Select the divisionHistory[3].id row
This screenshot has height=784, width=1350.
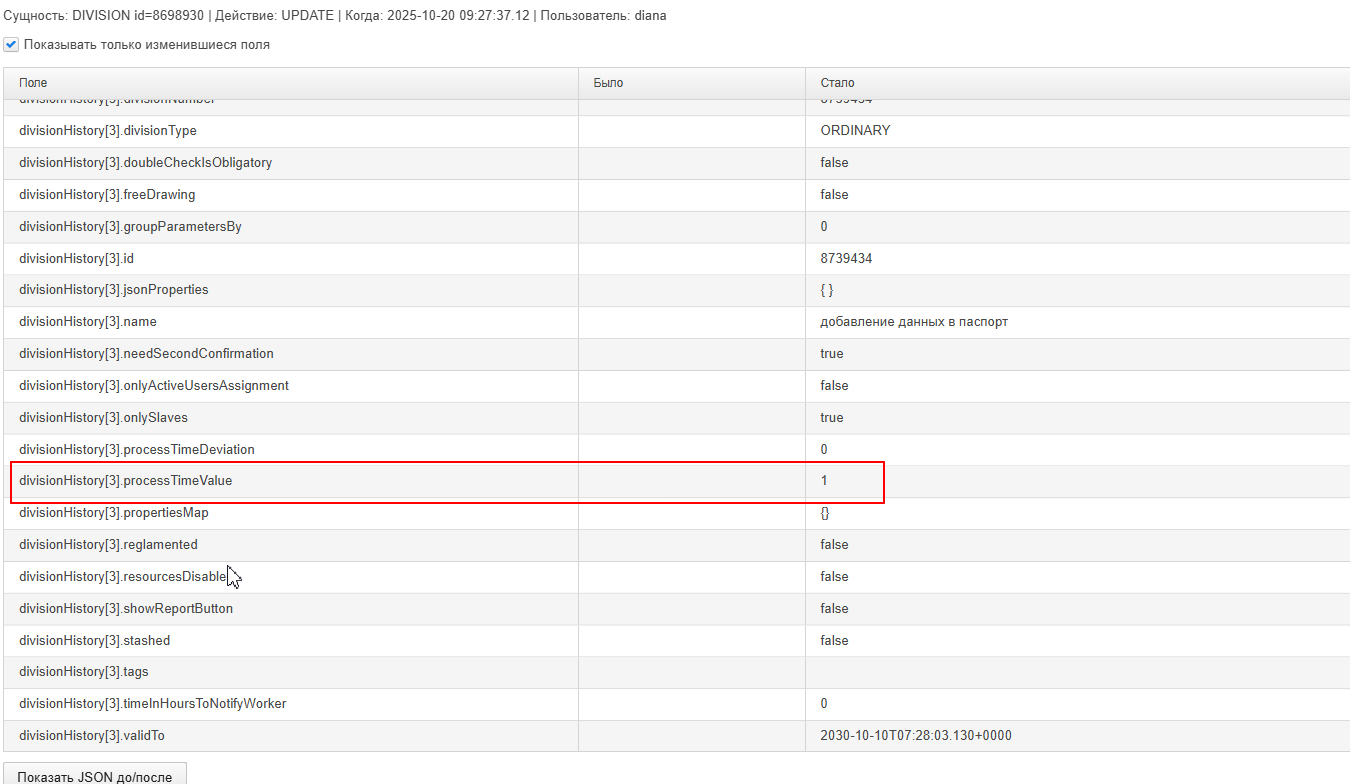tap(677, 258)
